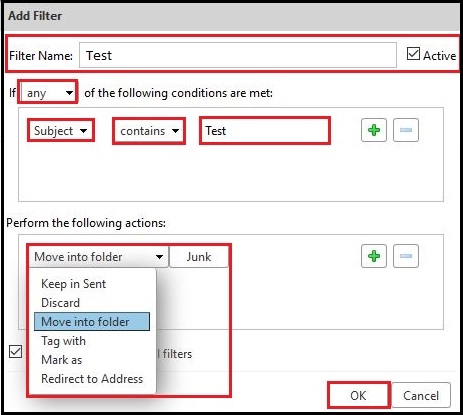Remove the Subject condition with minus button
The width and height of the screenshot is (463, 415).
click(x=406, y=130)
